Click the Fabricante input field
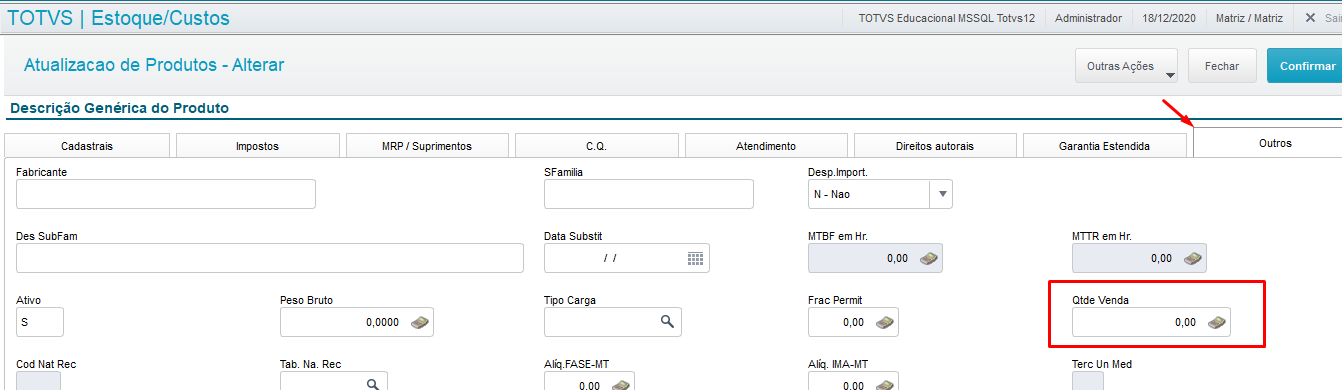Image resolution: width=1342 pixels, height=390 pixels. coord(166,194)
